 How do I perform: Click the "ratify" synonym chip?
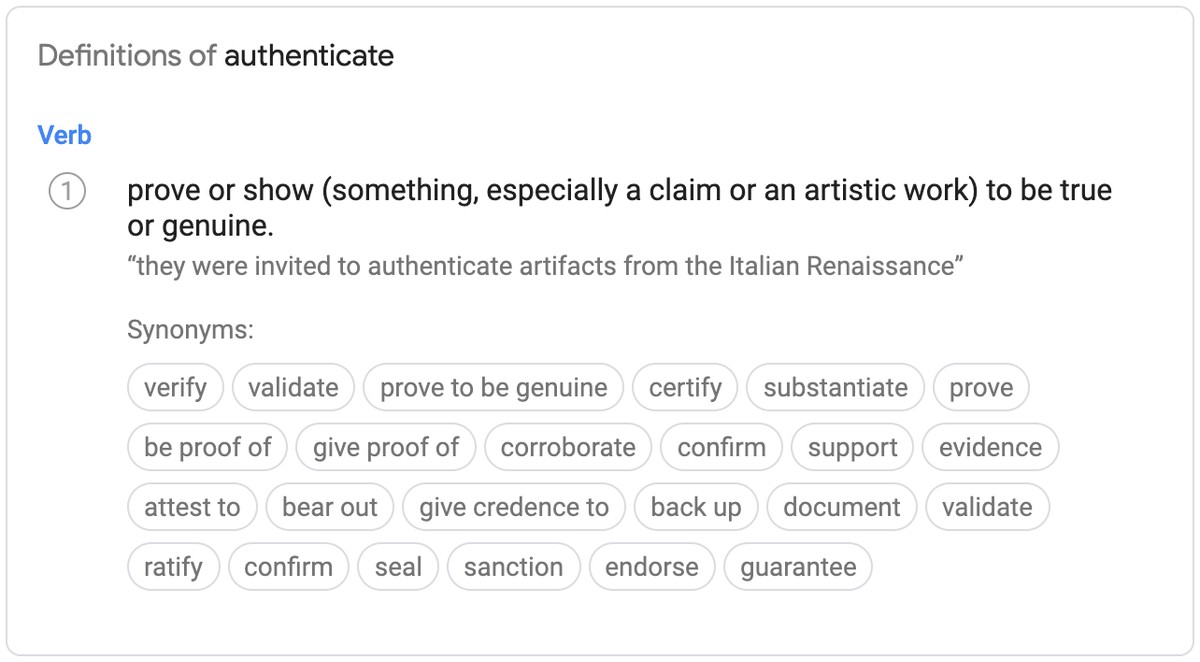click(173, 566)
